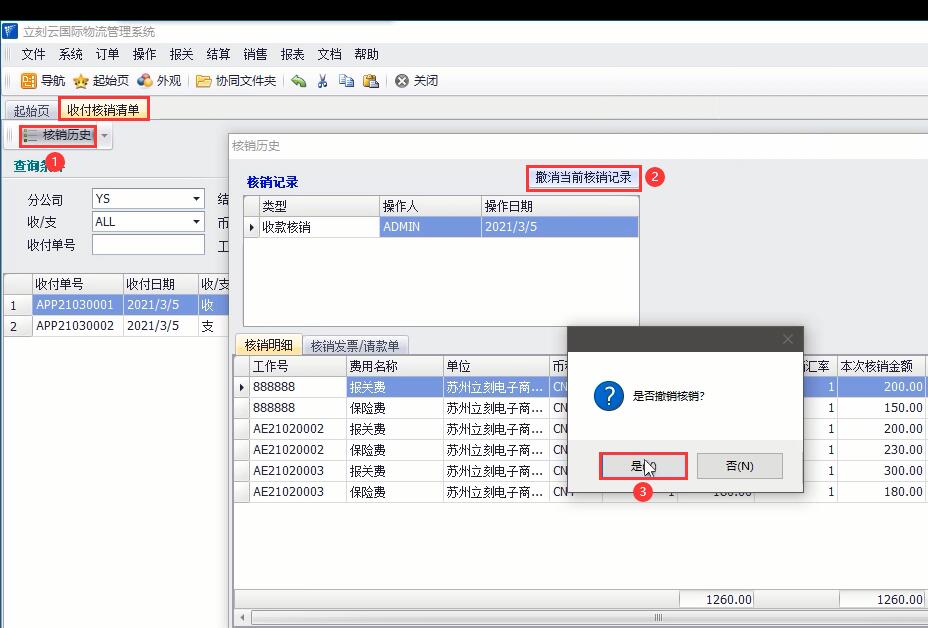The height and width of the screenshot is (628, 928).
Task: Click into the 收付单号 input field
Action: (x=148, y=245)
